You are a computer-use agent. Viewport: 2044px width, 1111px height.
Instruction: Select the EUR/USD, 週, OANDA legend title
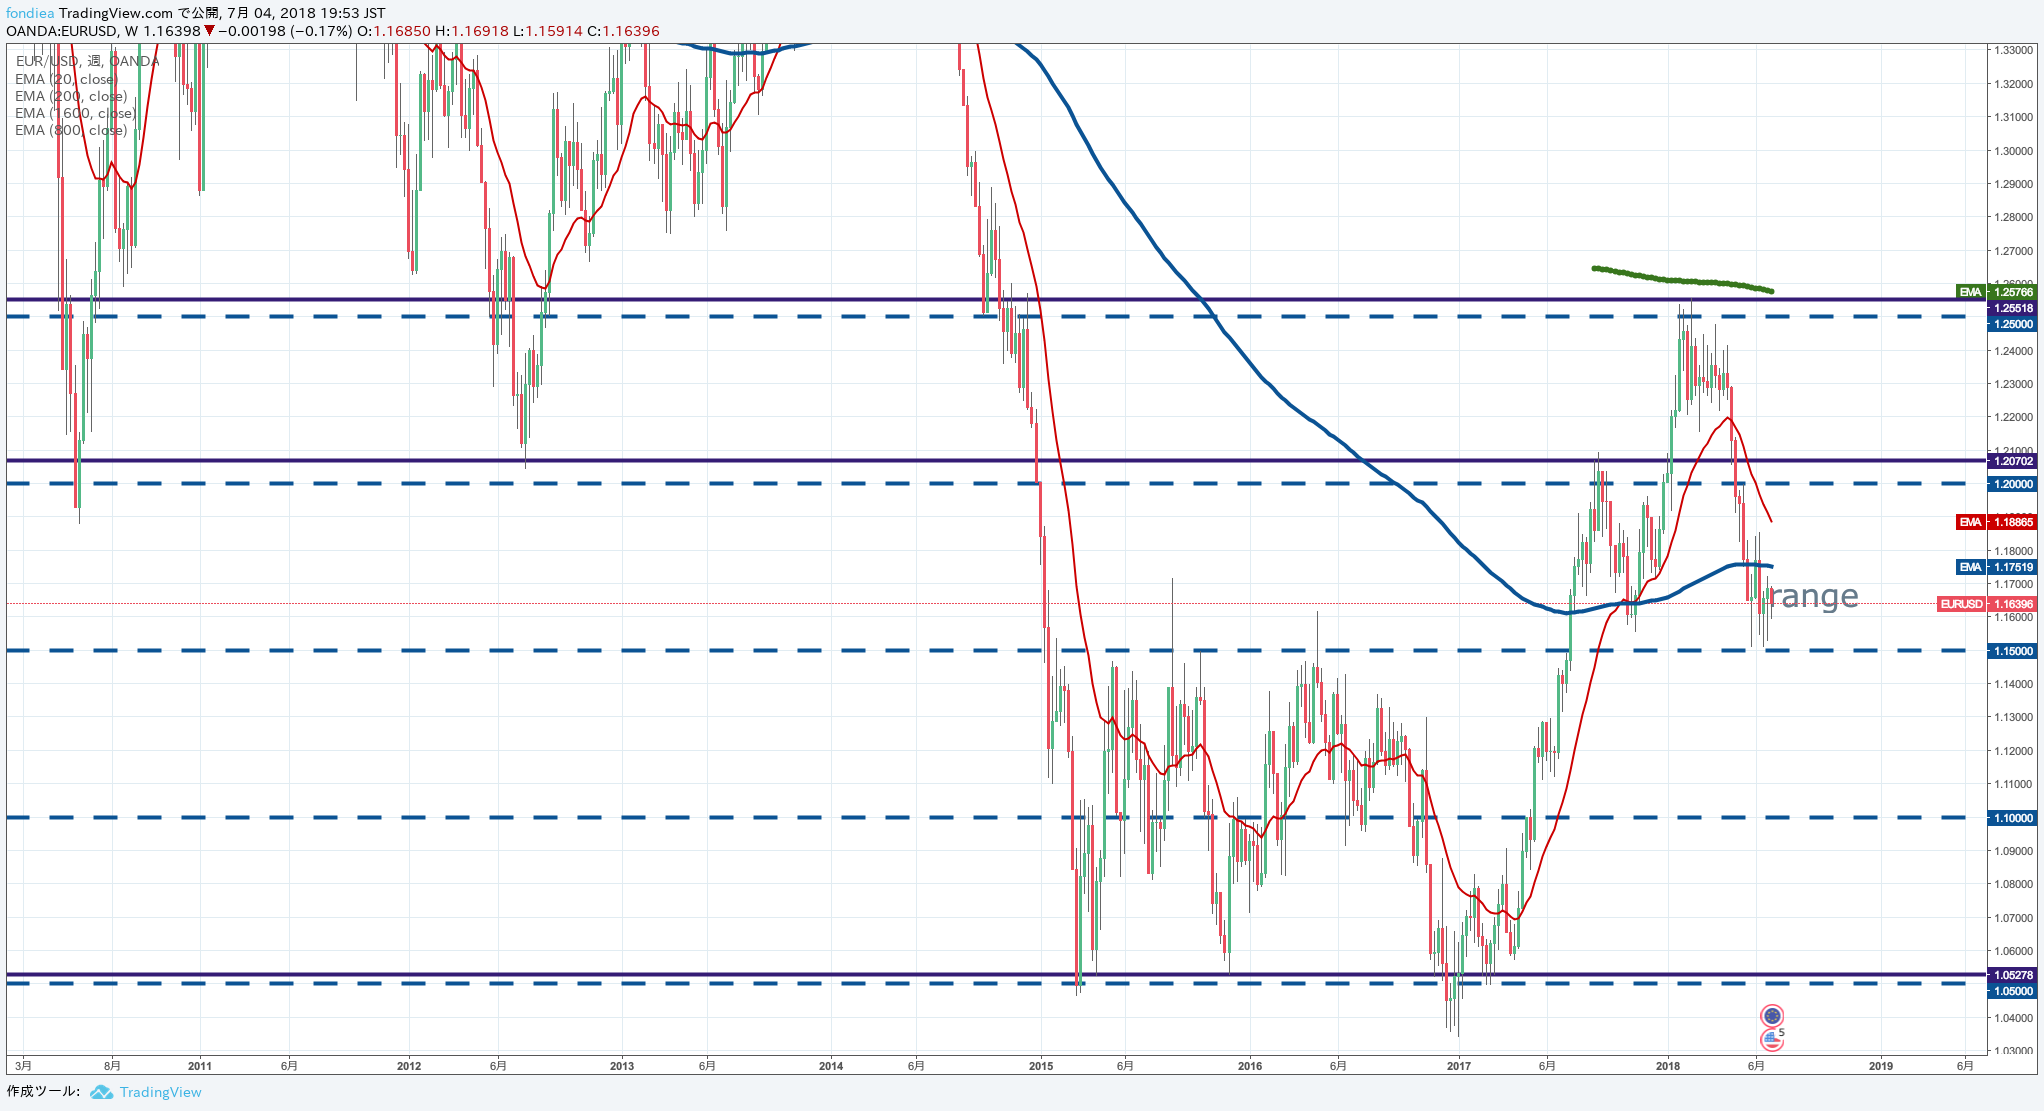pyautogui.click(x=88, y=61)
